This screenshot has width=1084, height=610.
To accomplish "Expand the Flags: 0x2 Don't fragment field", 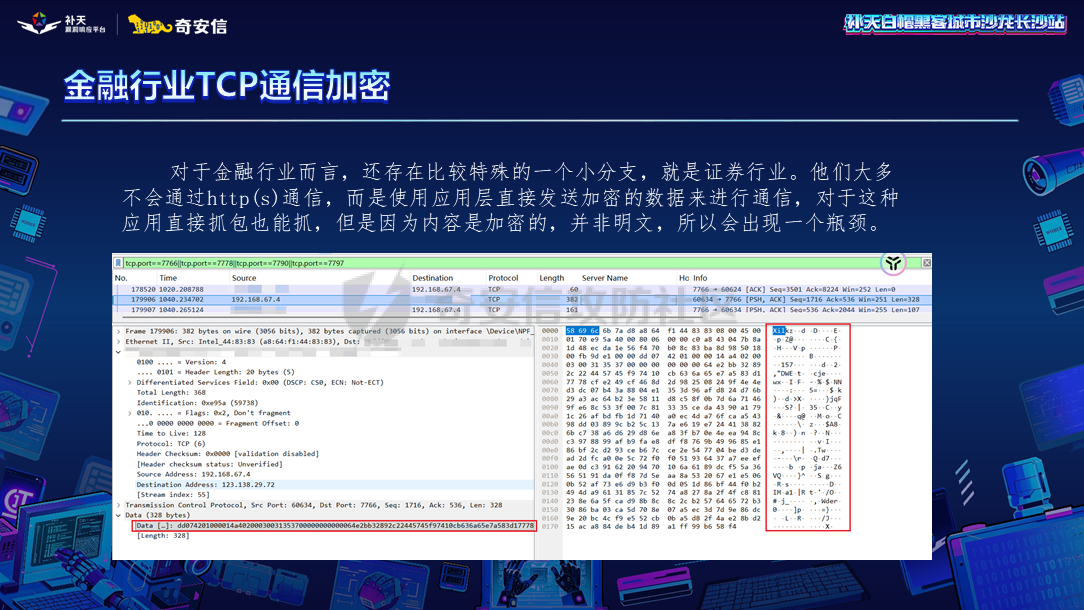I will (129, 413).
